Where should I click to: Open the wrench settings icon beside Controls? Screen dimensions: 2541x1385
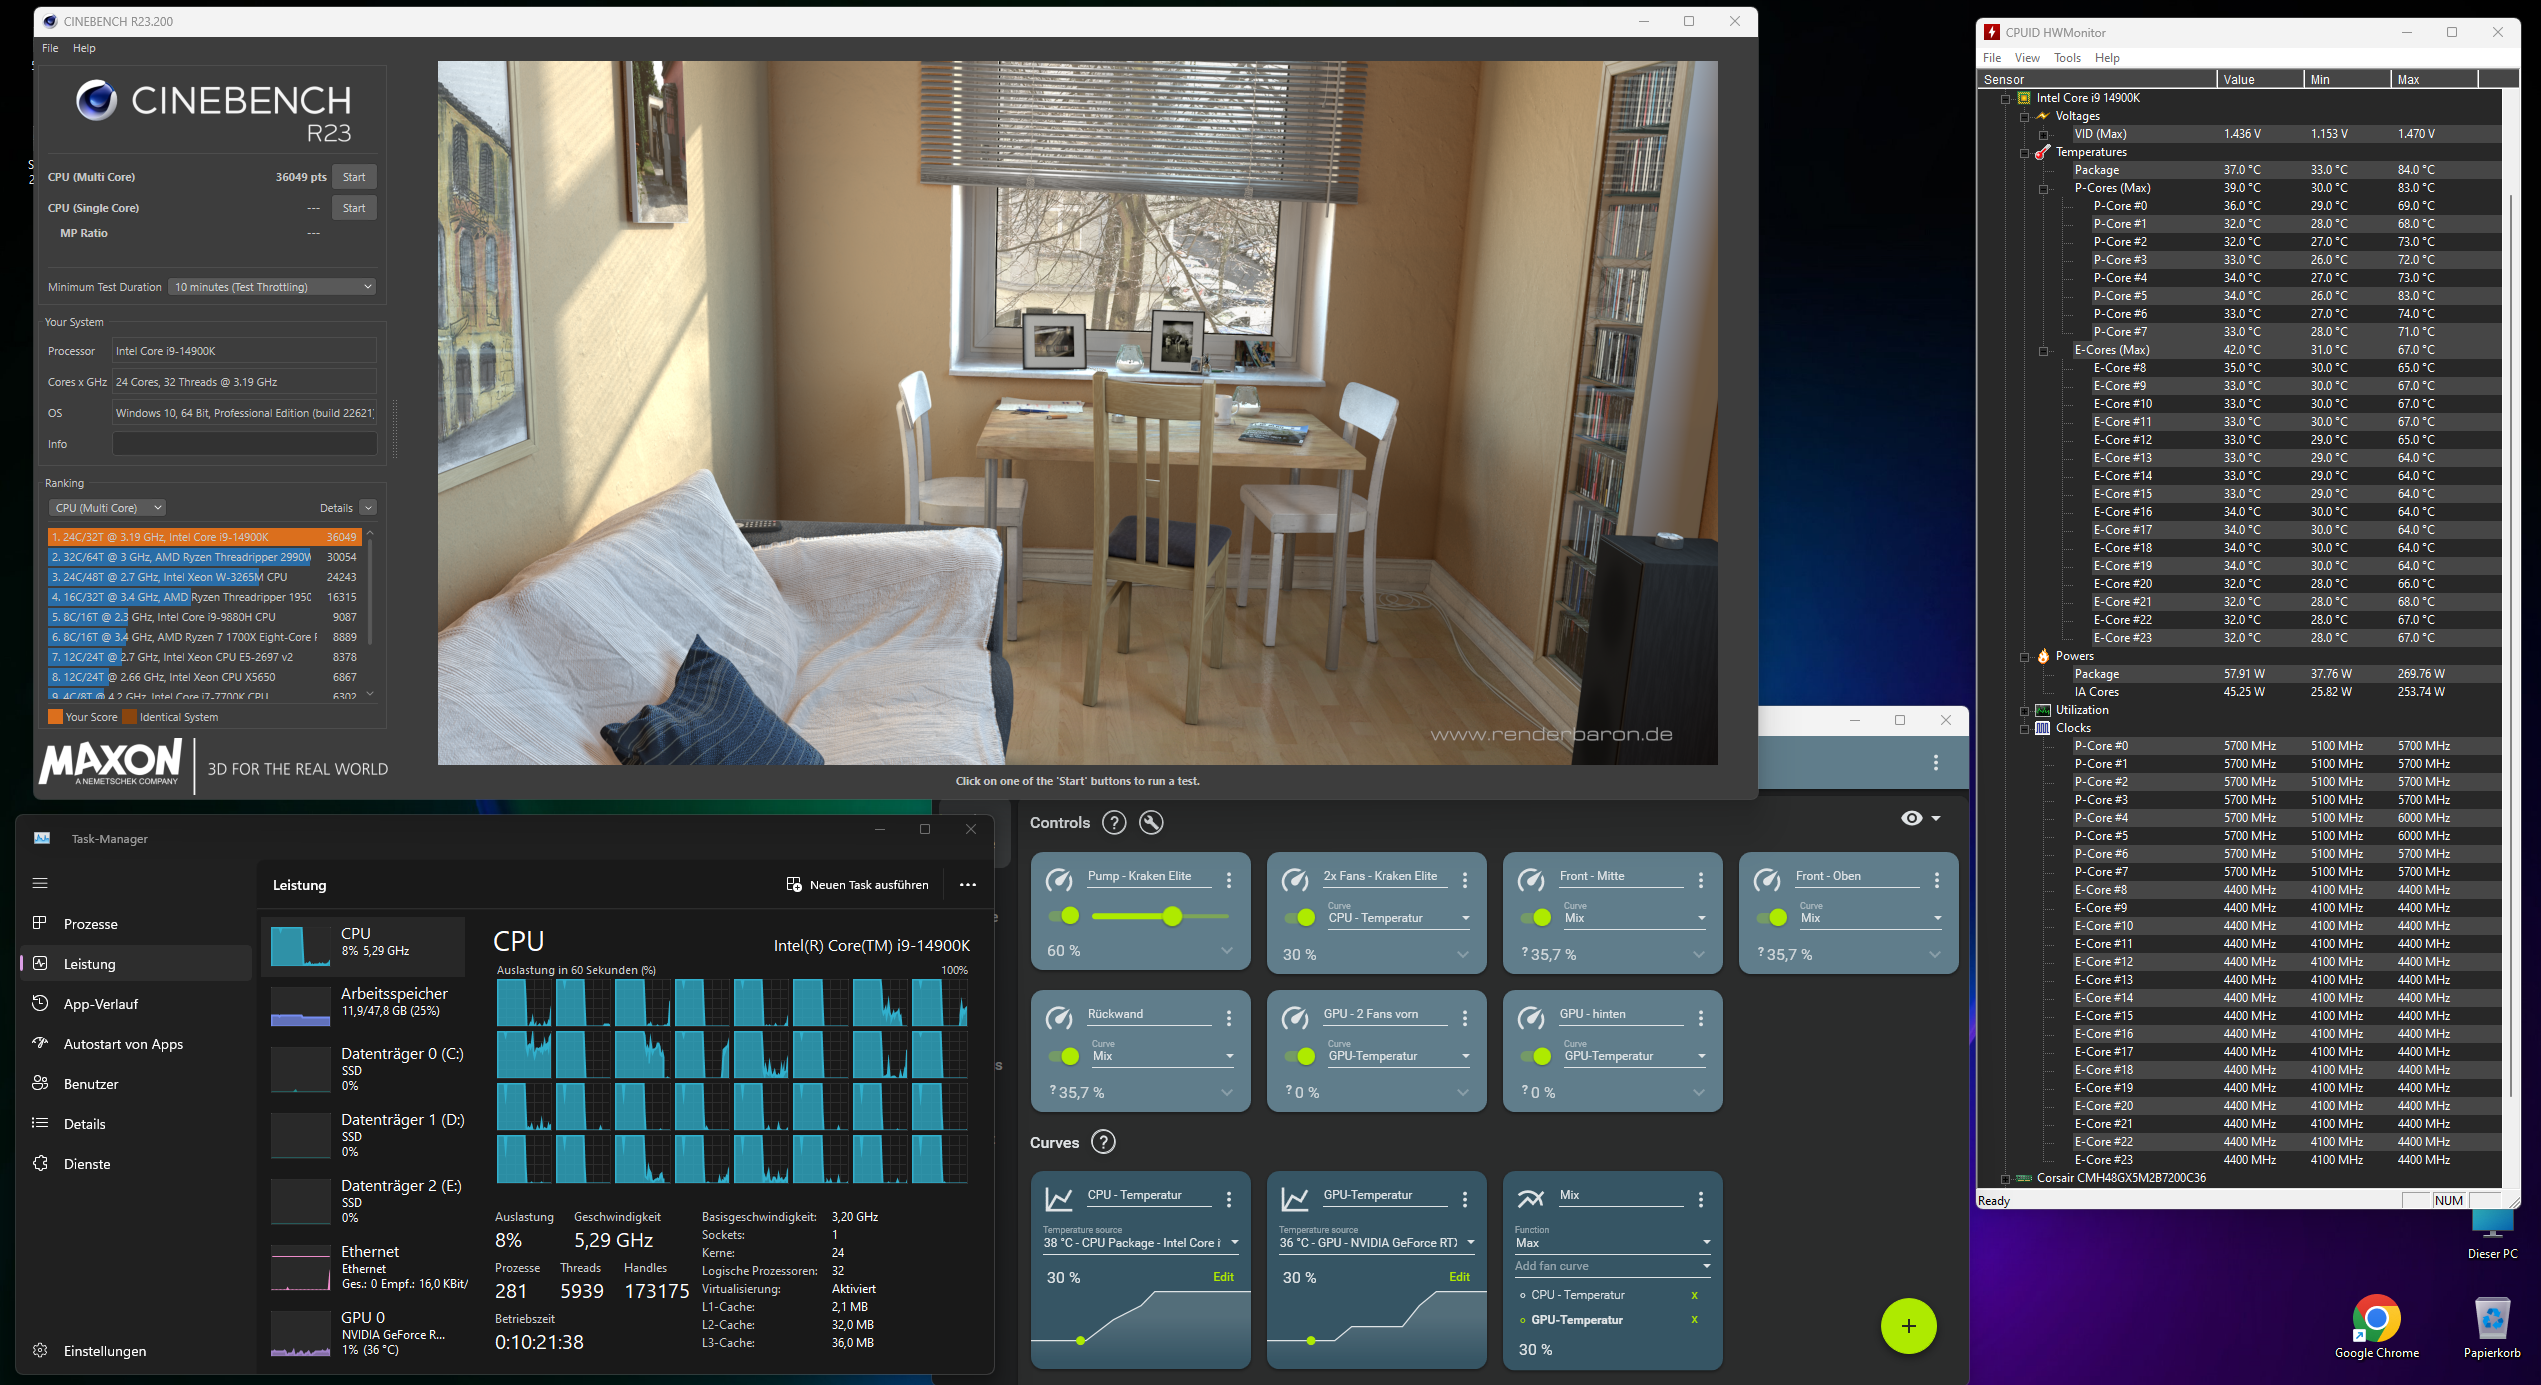tap(1151, 822)
